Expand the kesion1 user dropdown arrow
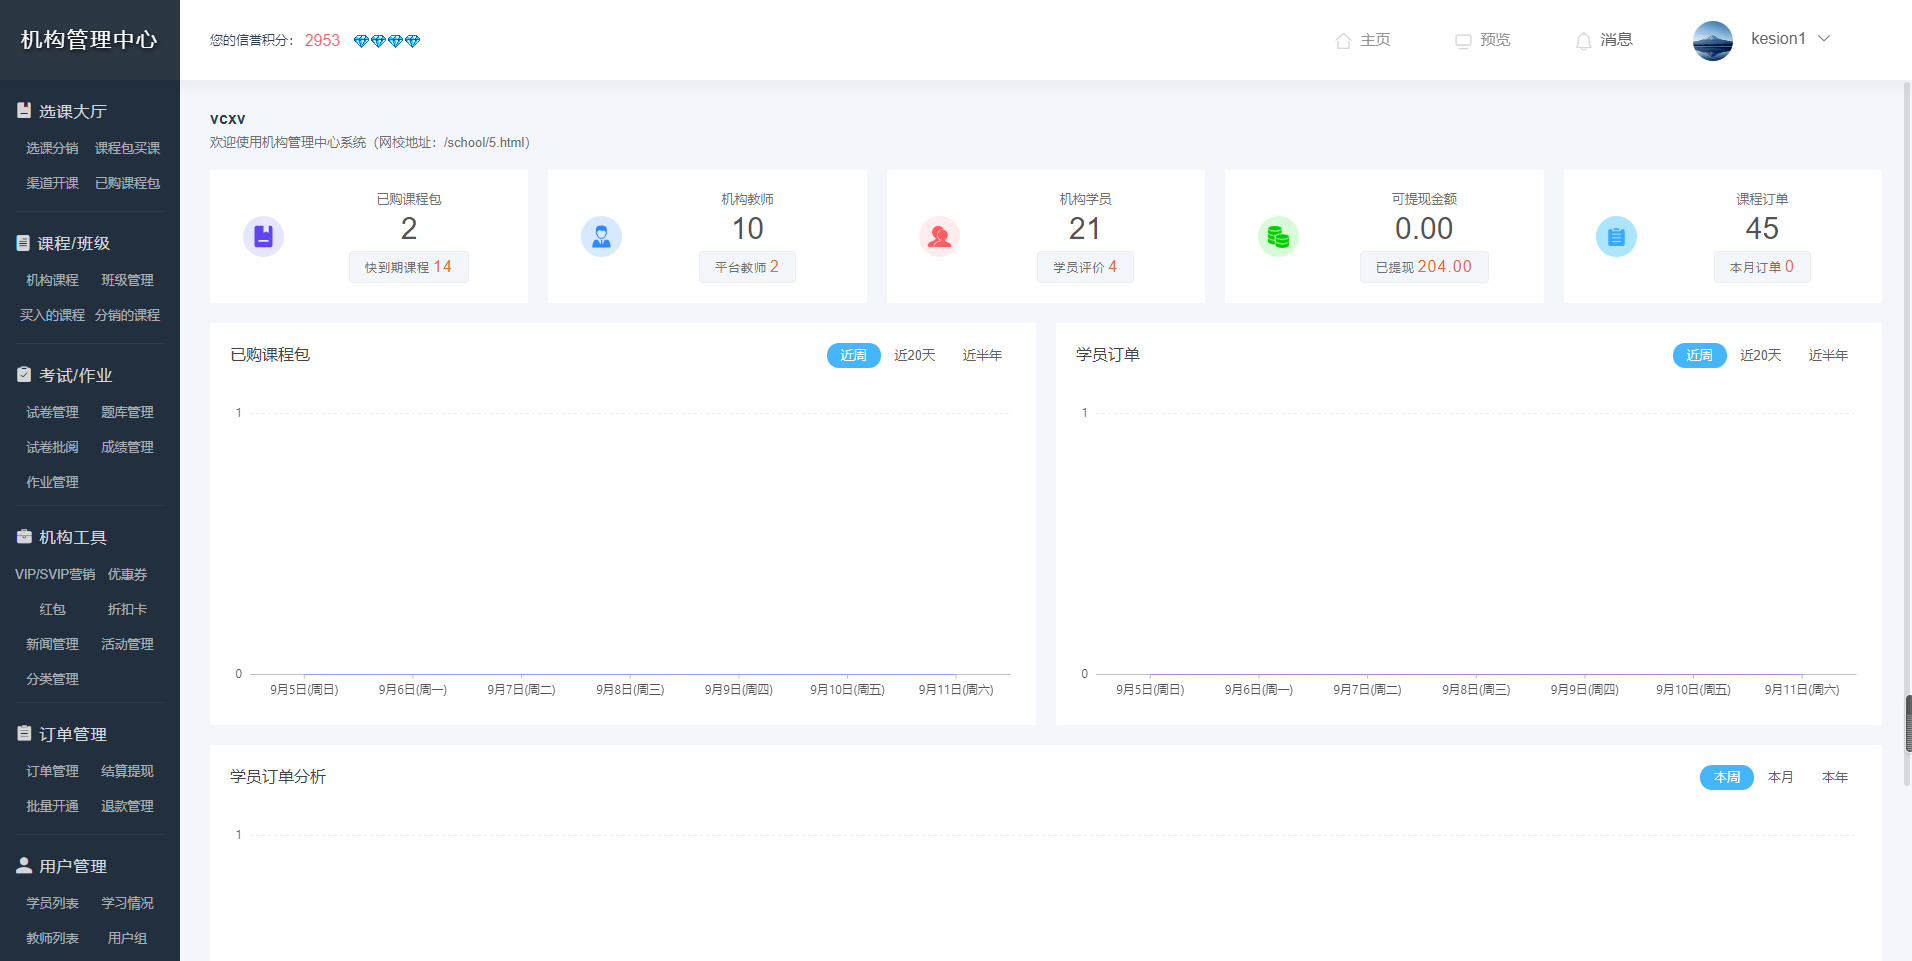This screenshot has width=1912, height=961. tap(1824, 39)
